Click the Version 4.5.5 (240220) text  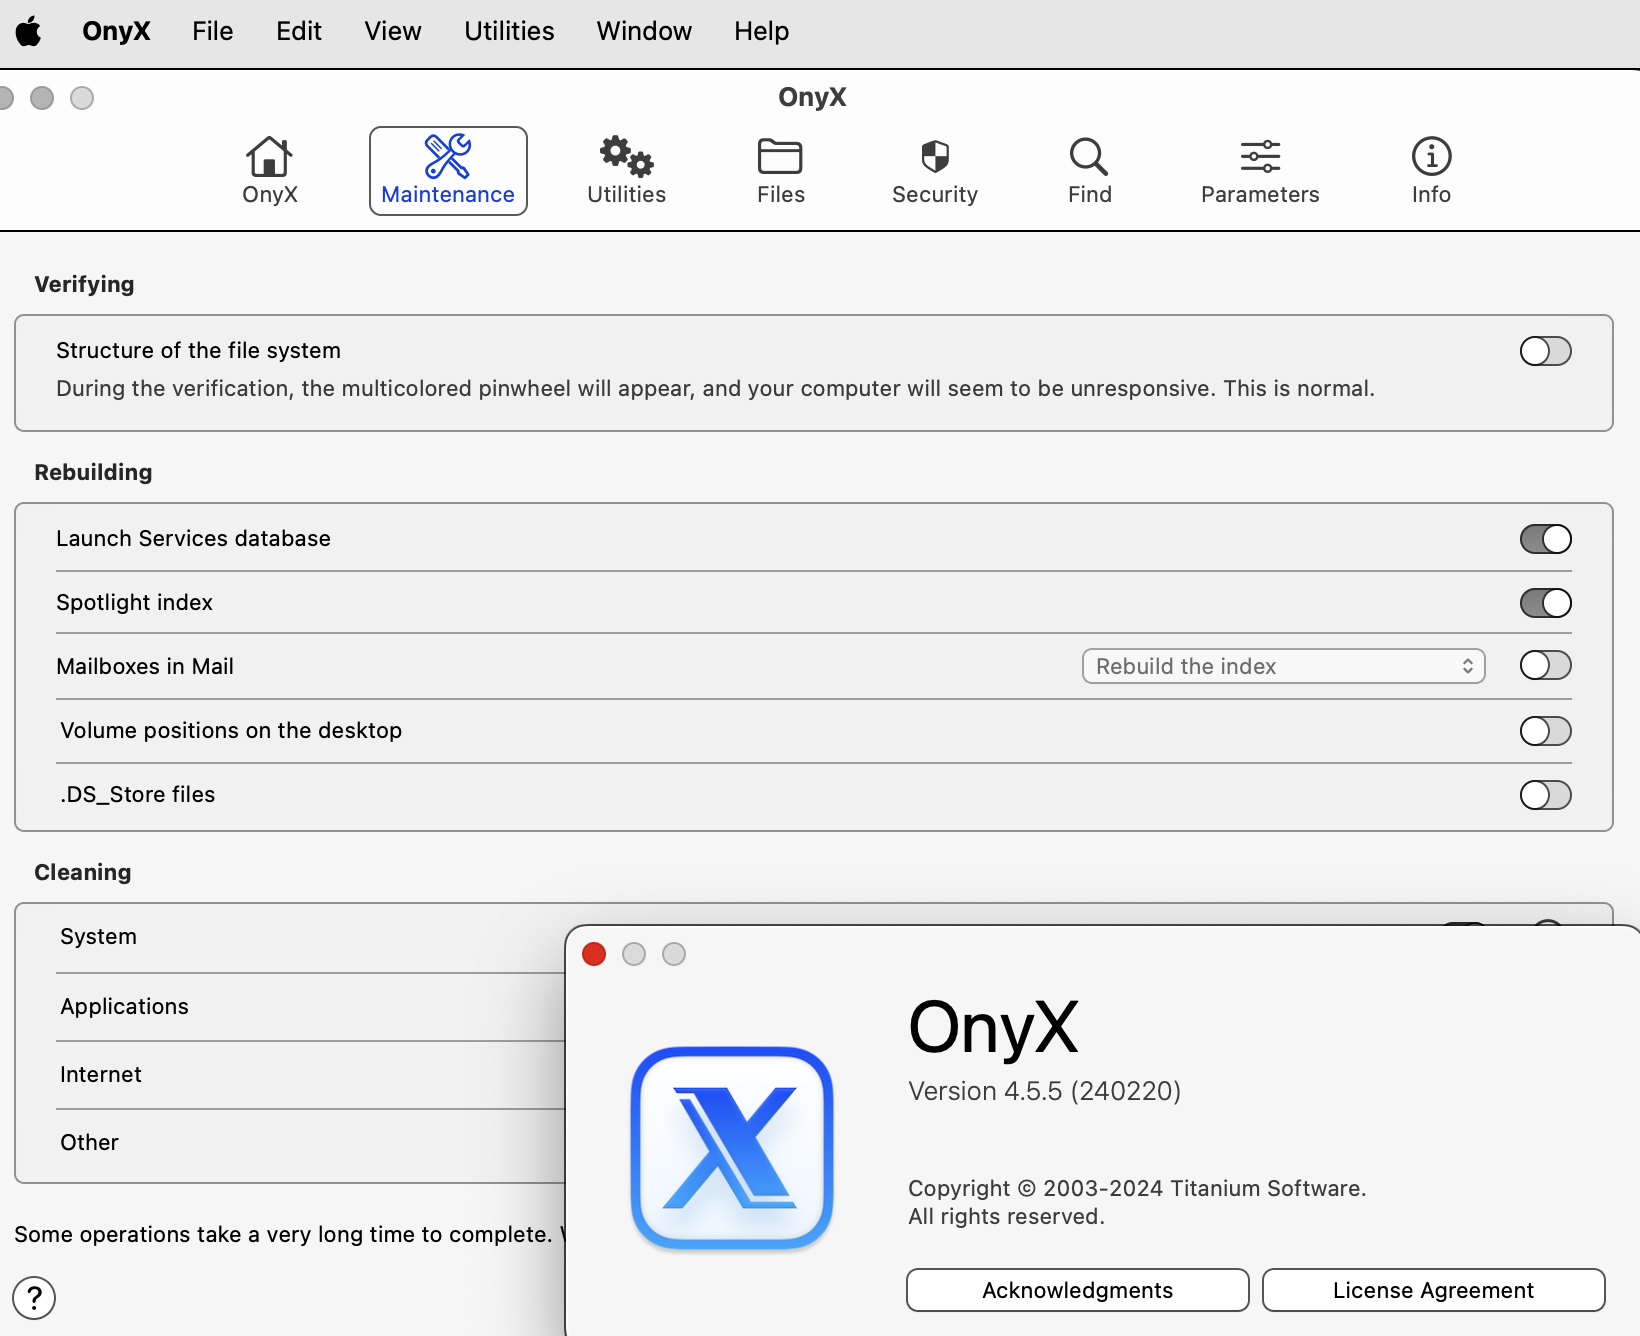(1044, 1091)
